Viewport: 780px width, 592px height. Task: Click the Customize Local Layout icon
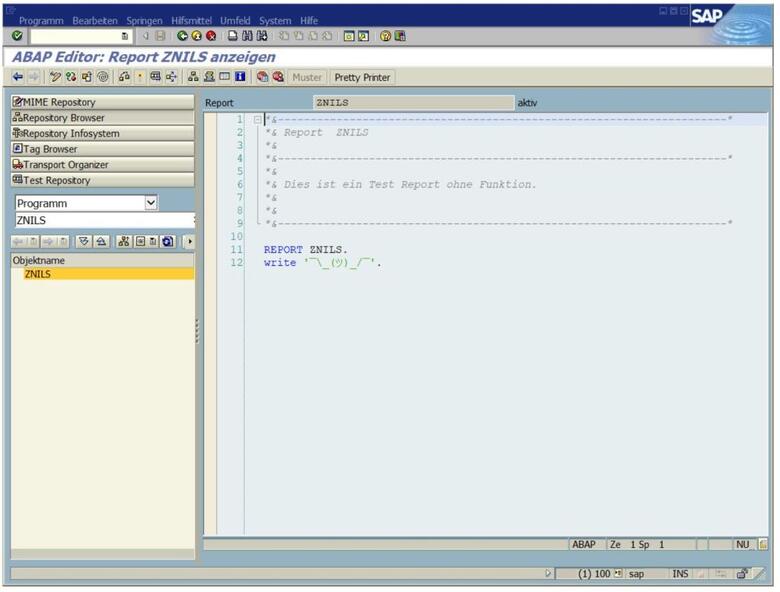(400, 36)
